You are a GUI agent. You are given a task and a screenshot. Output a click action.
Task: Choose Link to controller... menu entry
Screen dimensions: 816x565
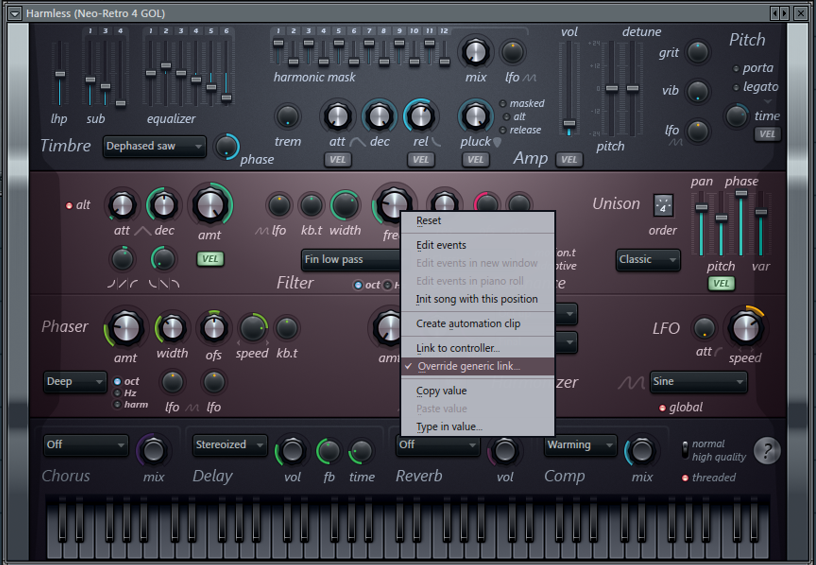tap(478, 348)
